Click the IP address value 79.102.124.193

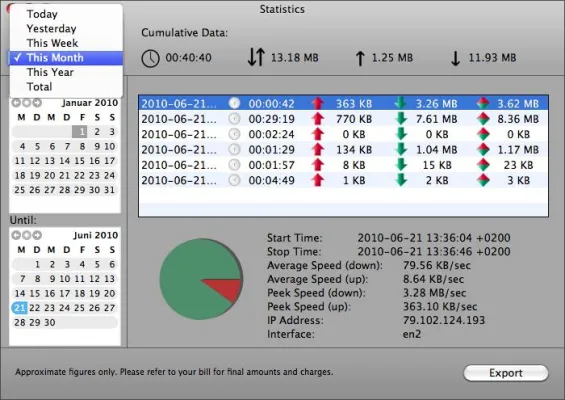(444, 320)
